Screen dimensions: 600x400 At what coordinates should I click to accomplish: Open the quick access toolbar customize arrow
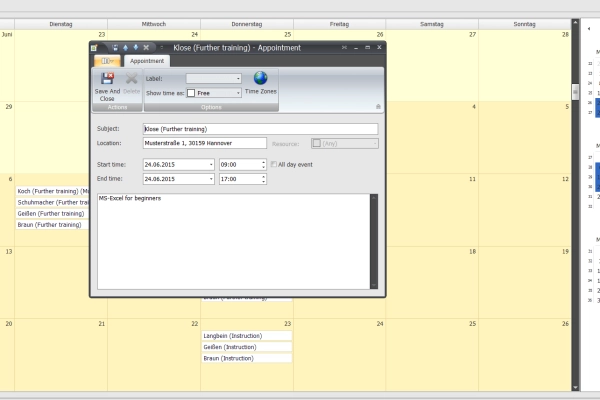point(161,48)
